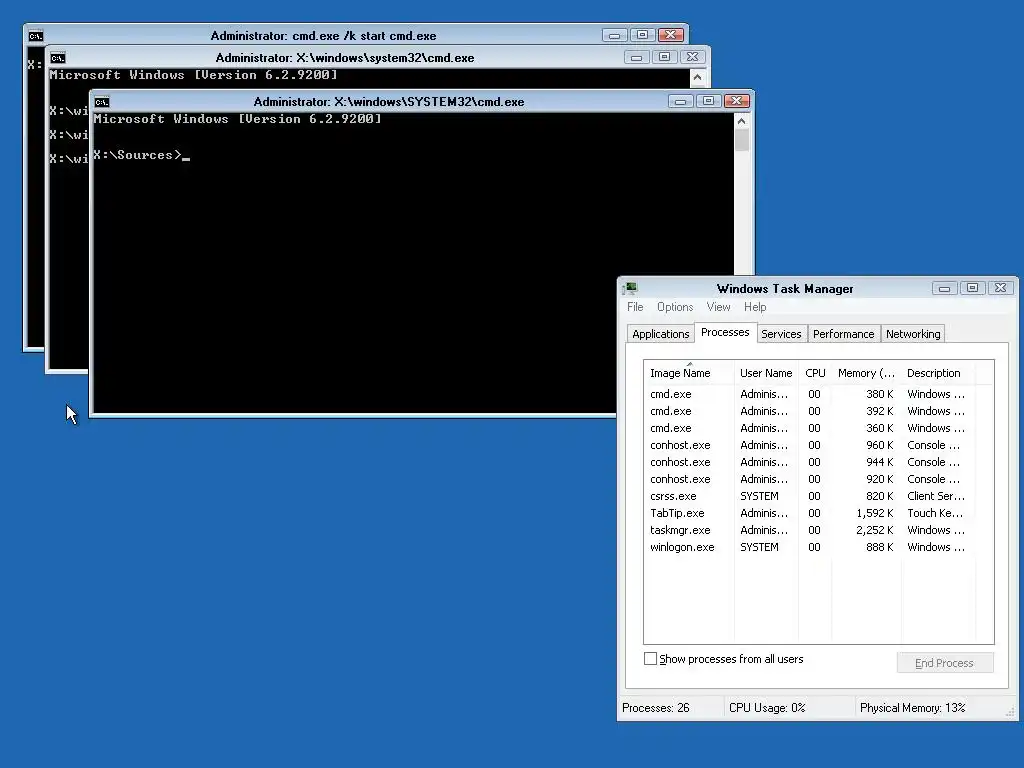Sort by Image Name column header
Image resolution: width=1024 pixels, height=768 pixels.
click(689, 373)
